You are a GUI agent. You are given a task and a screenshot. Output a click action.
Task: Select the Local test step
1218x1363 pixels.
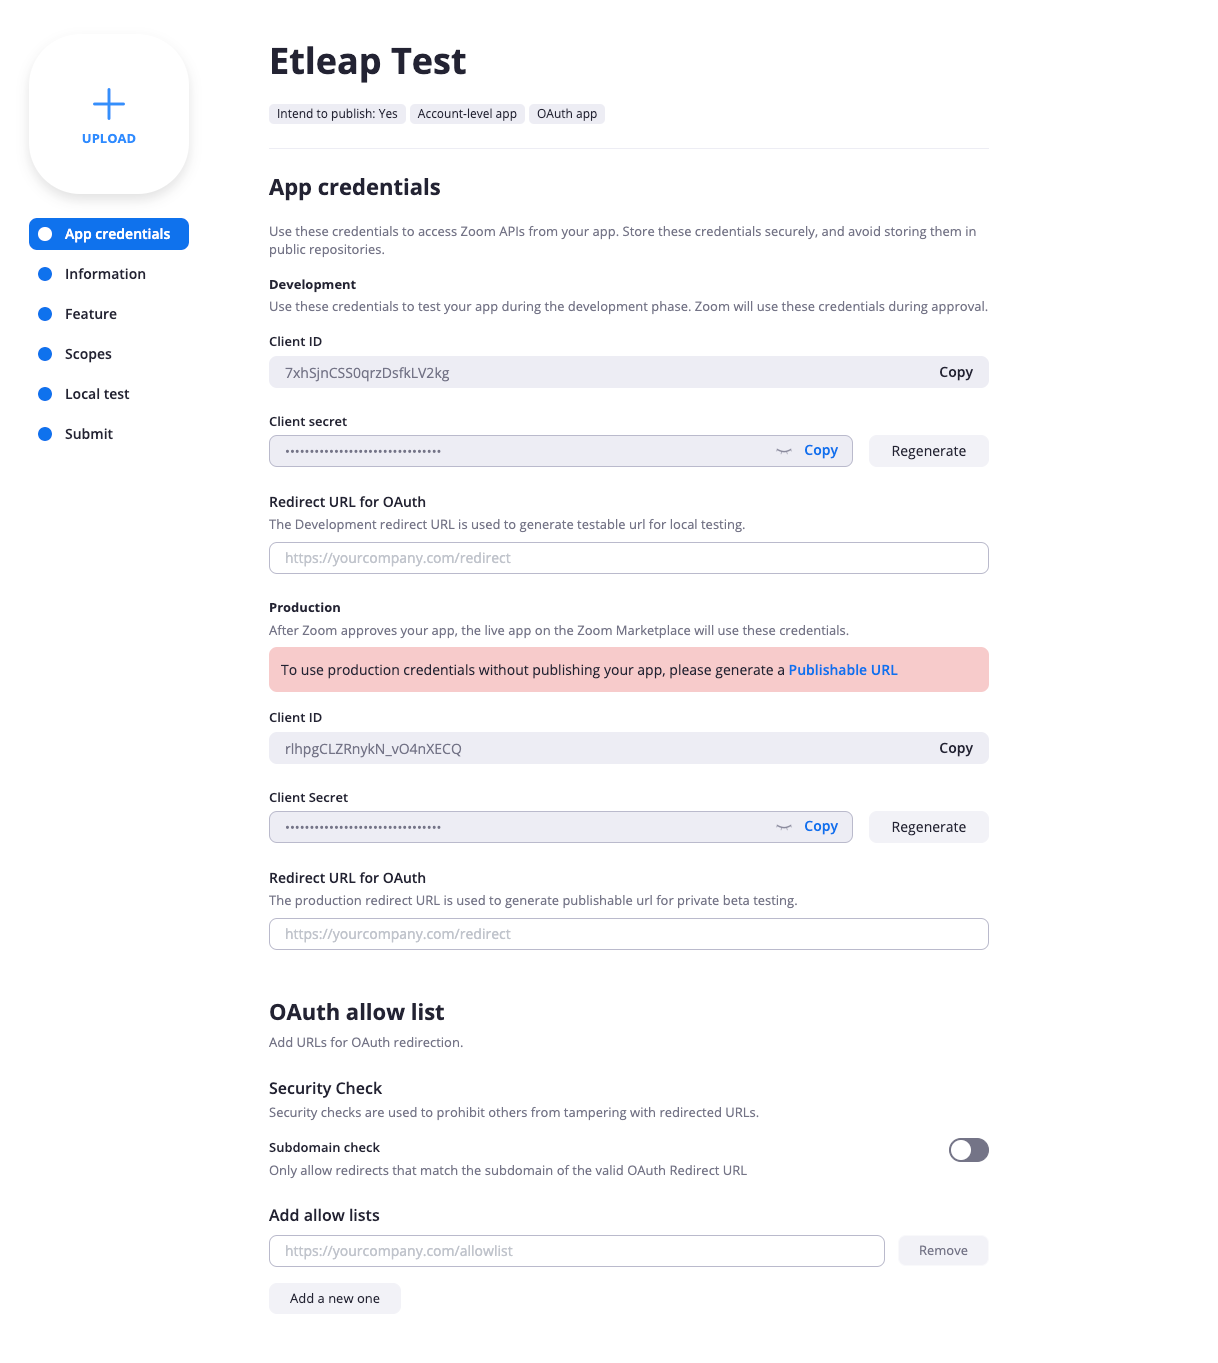coord(97,394)
